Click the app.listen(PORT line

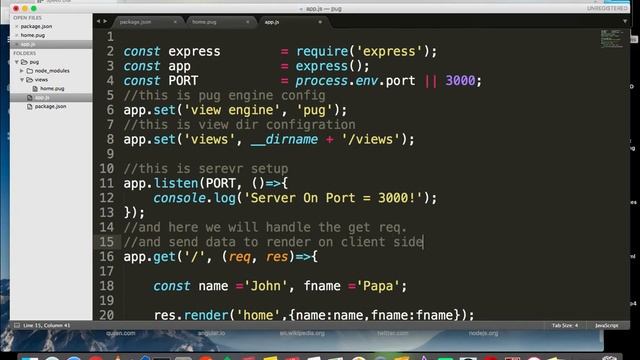206,183
